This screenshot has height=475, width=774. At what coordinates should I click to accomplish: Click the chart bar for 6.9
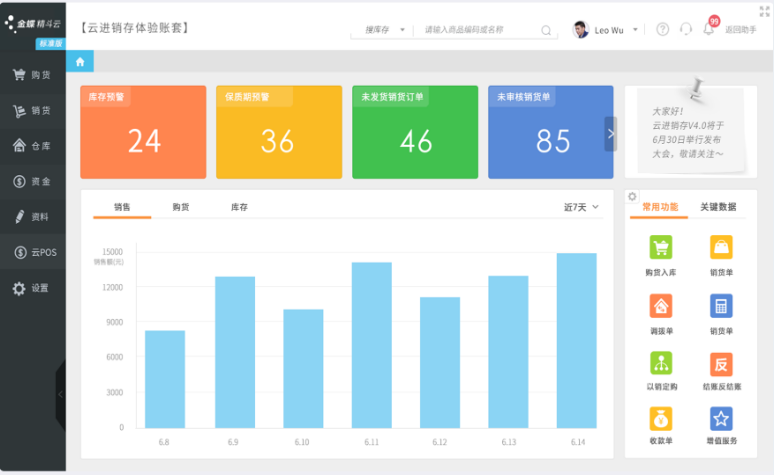pyautogui.click(x=235, y=352)
